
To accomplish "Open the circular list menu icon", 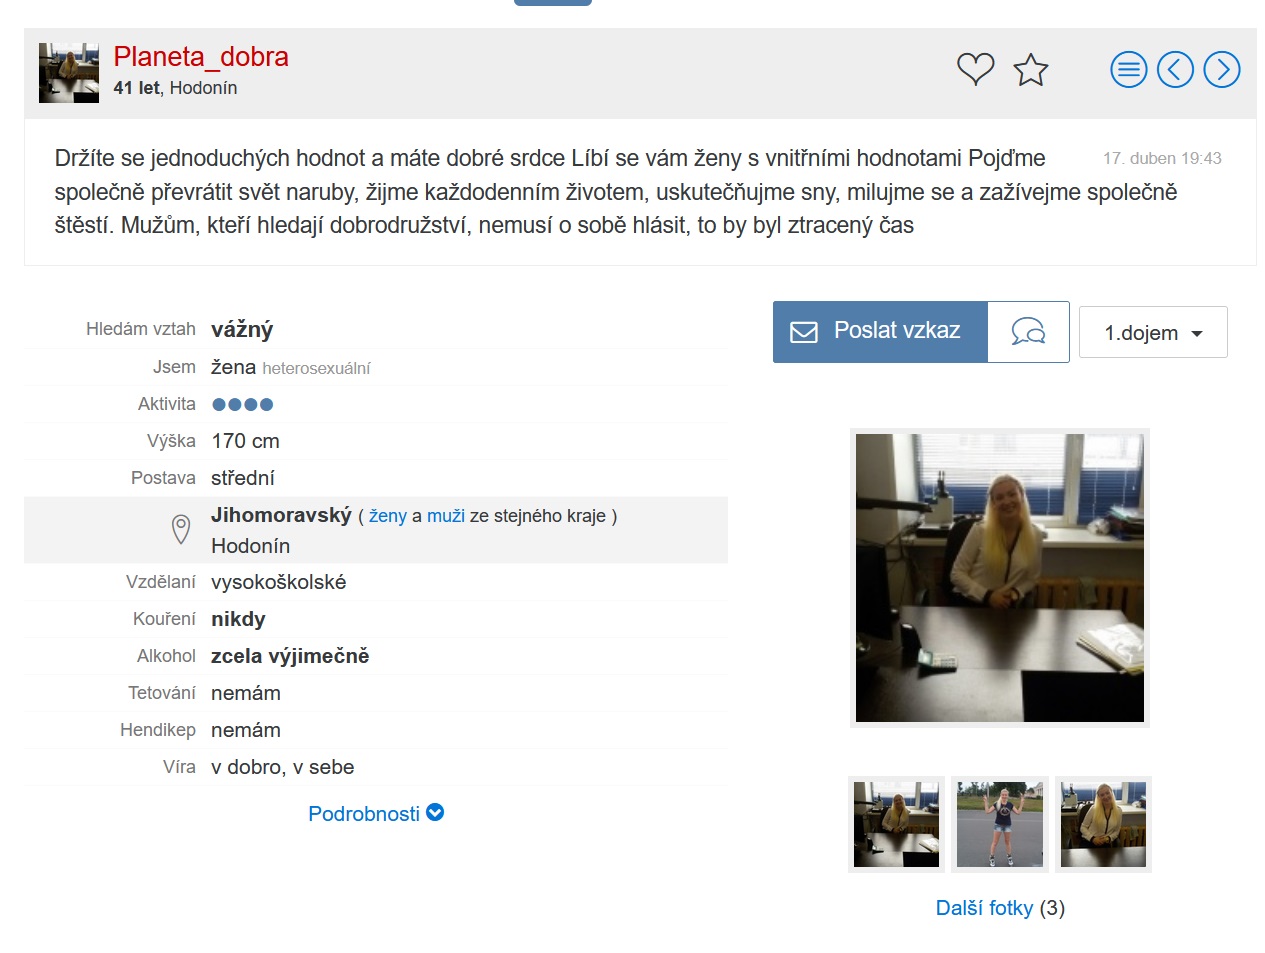I will [x=1129, y=70].
